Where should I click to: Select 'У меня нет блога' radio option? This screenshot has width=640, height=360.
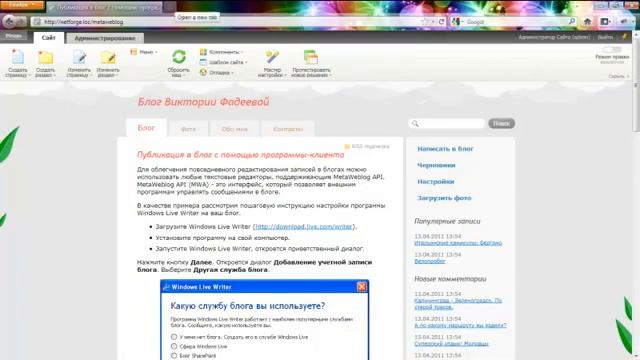tap(174, 337)
